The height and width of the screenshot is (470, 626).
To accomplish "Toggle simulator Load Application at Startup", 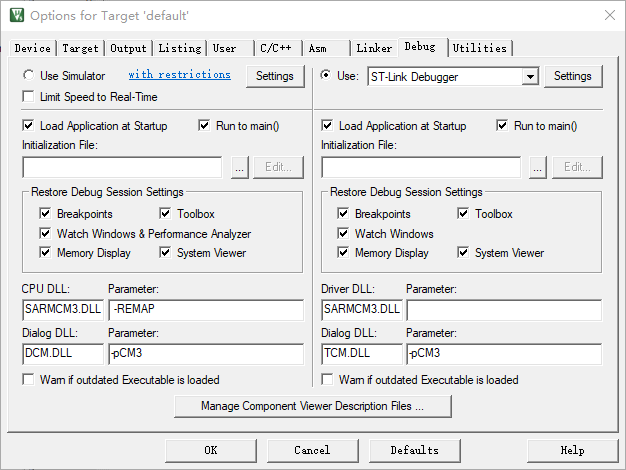I will [28, 125].
